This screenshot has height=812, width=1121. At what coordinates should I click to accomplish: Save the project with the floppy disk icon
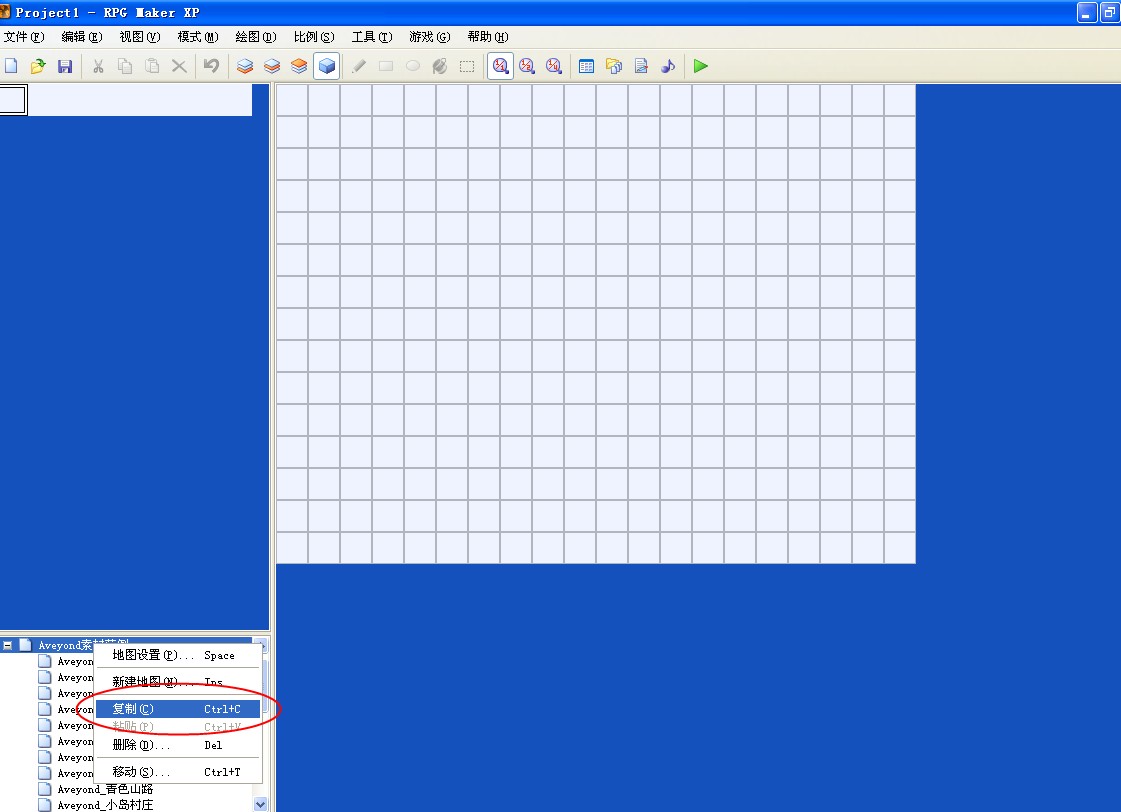[x=65, y=66]
